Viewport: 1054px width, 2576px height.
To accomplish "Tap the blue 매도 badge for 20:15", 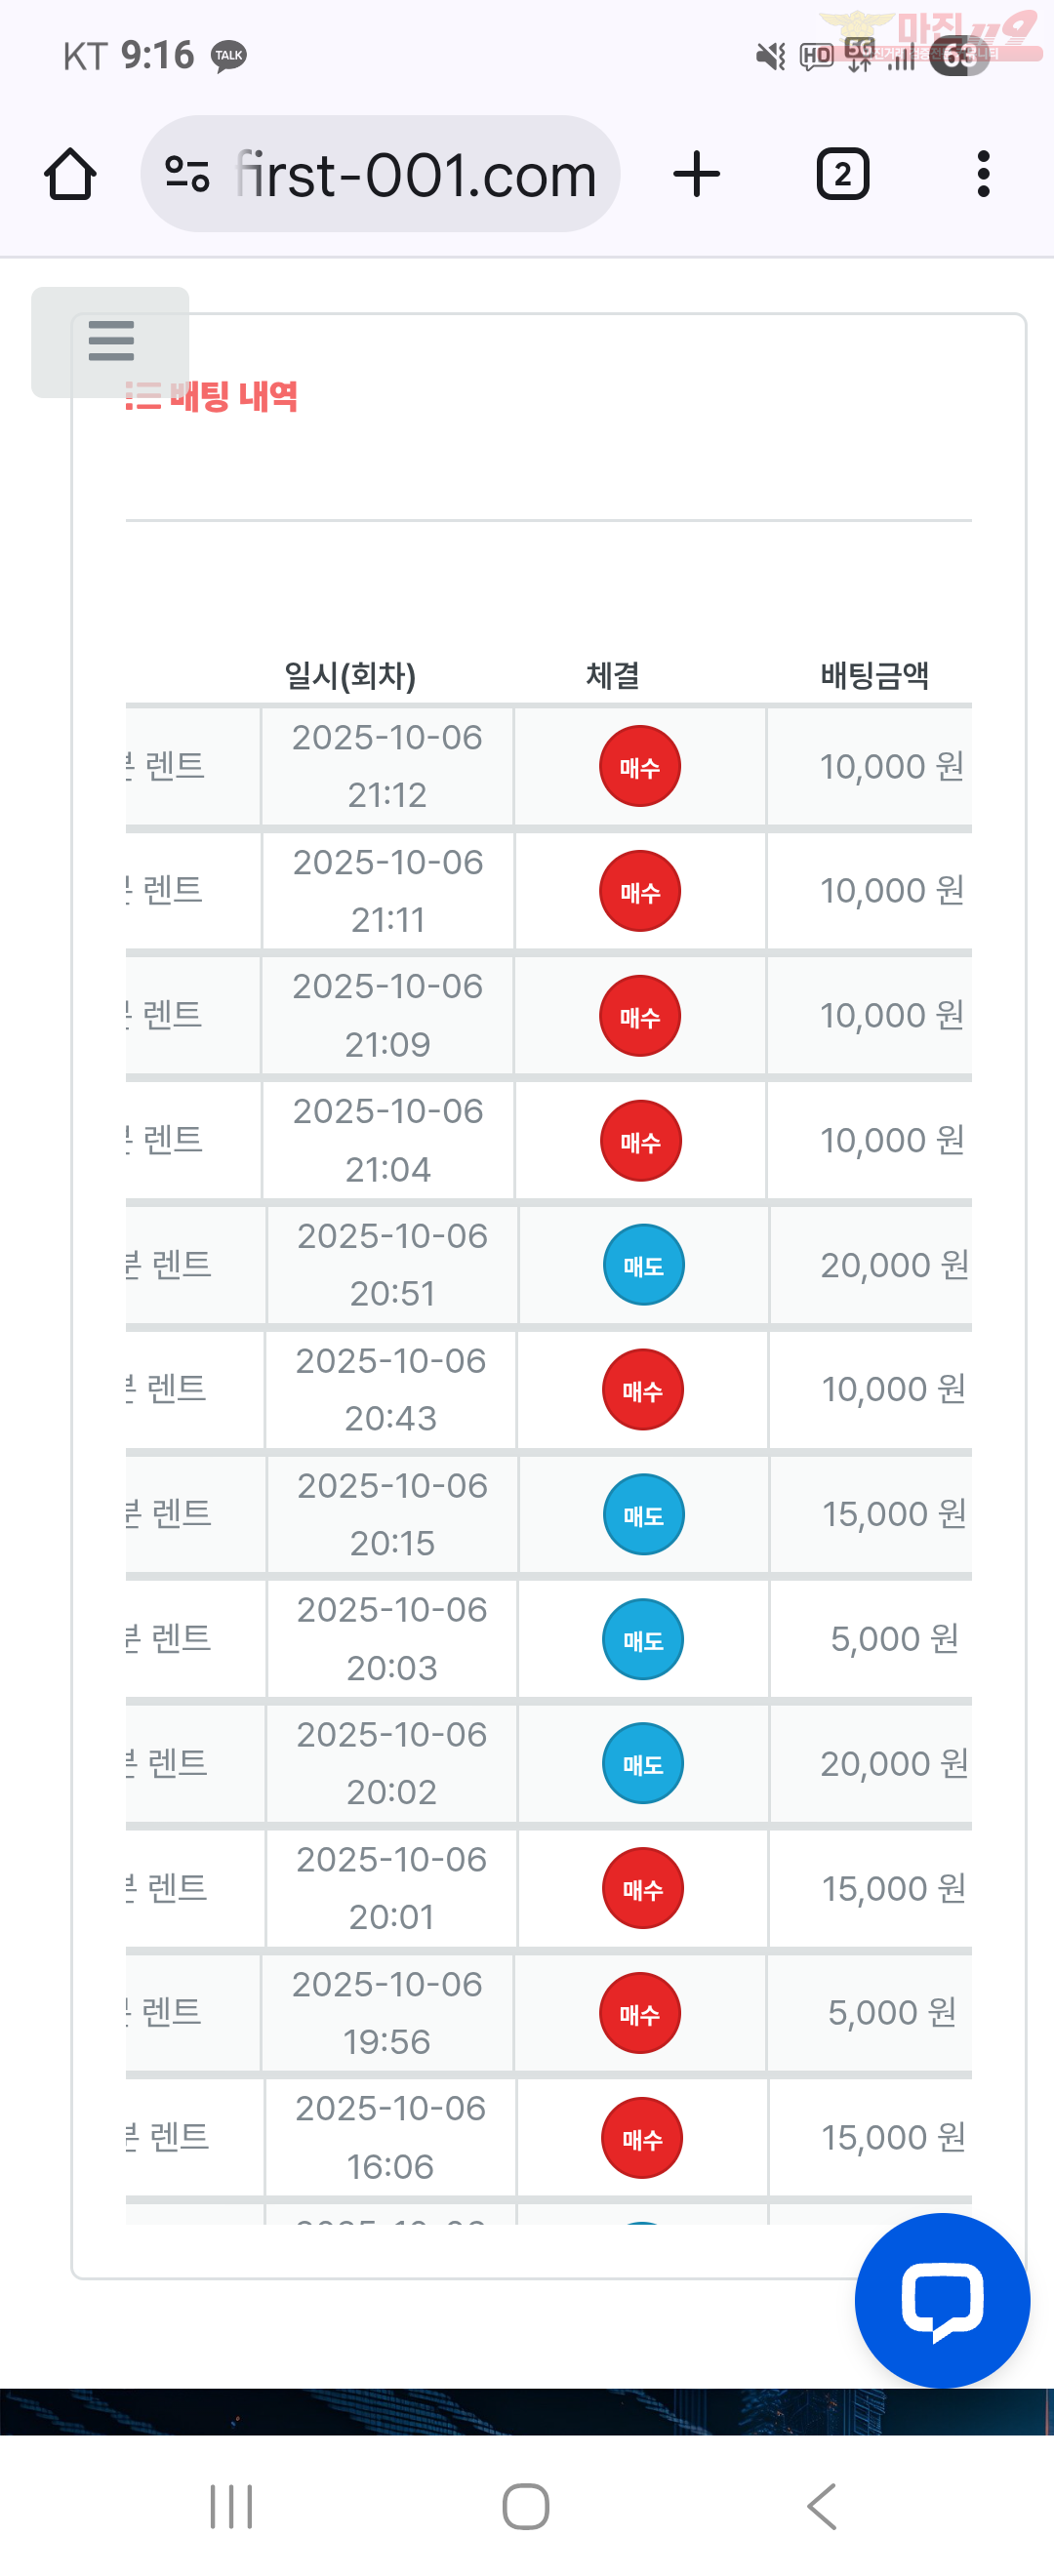I will 644,1514.
